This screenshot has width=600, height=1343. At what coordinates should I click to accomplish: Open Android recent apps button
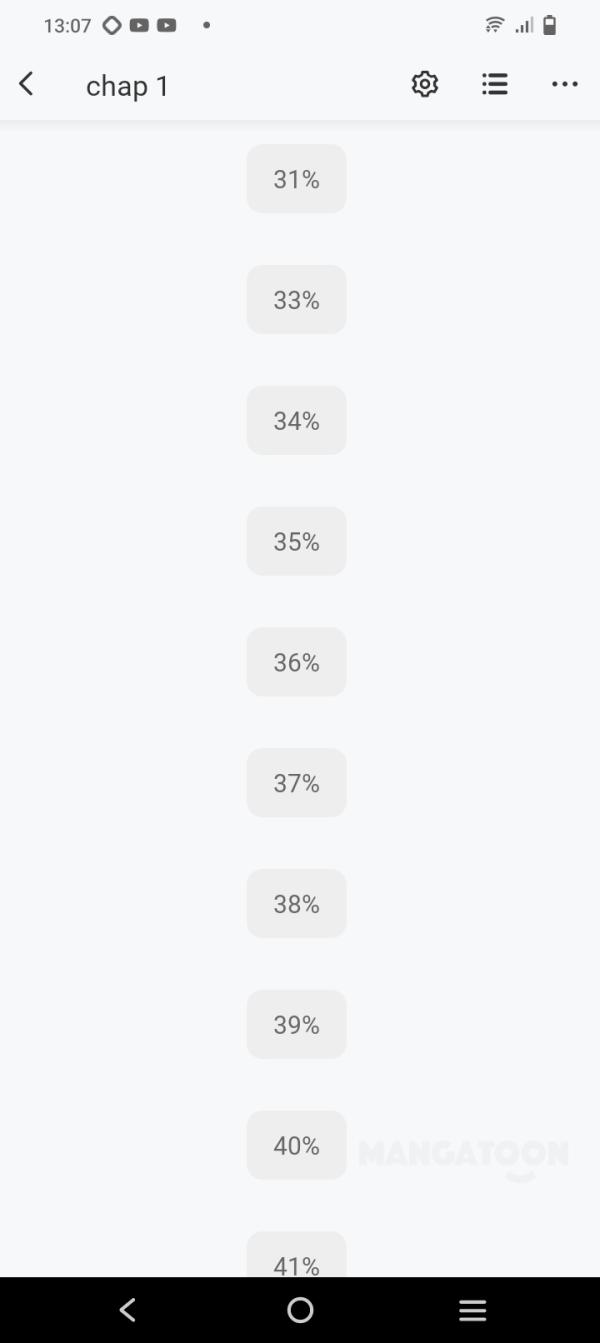click(x=472, y=1310)
